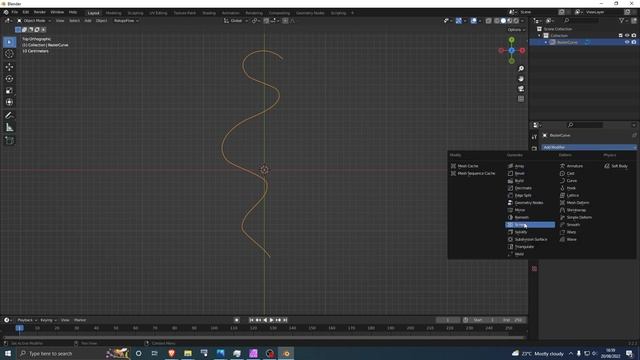Click the current frame marker on timeline

coord(19,328)
